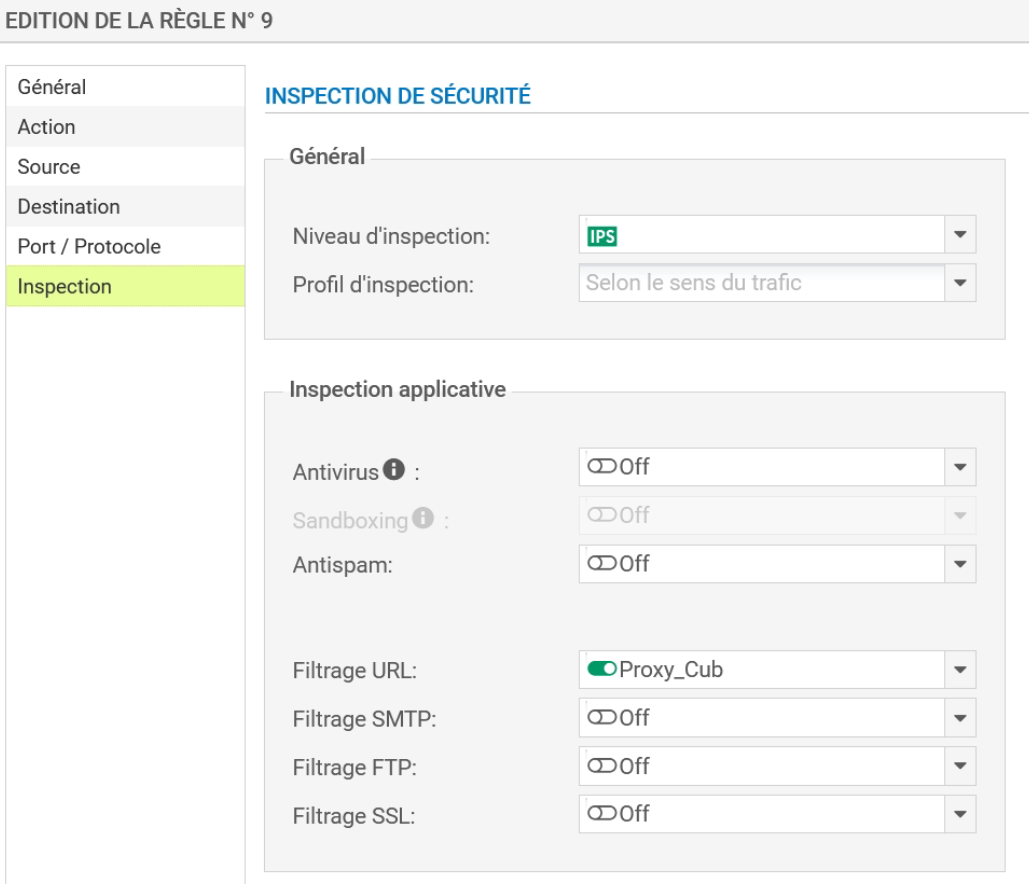Click the Antivirus info icon
Image resolution: width=1029 pixels, height=884 pixels.
point(394,469)
